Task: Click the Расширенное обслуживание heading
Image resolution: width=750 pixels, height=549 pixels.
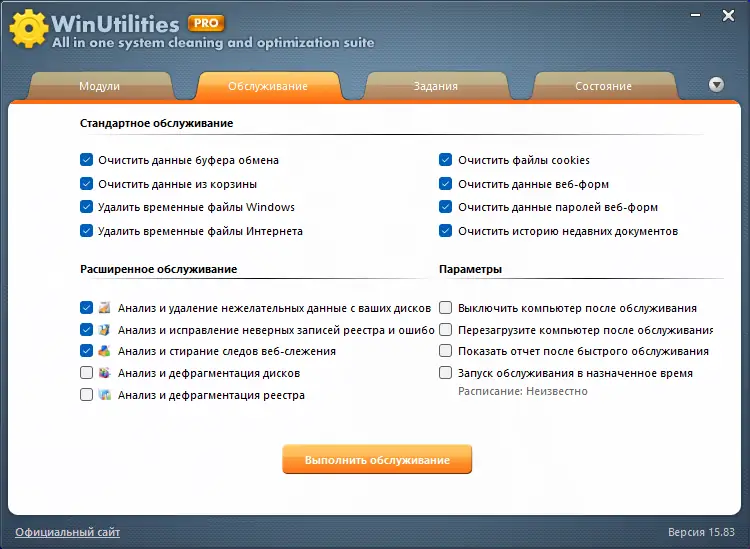Action: click(x=158, y=269)
